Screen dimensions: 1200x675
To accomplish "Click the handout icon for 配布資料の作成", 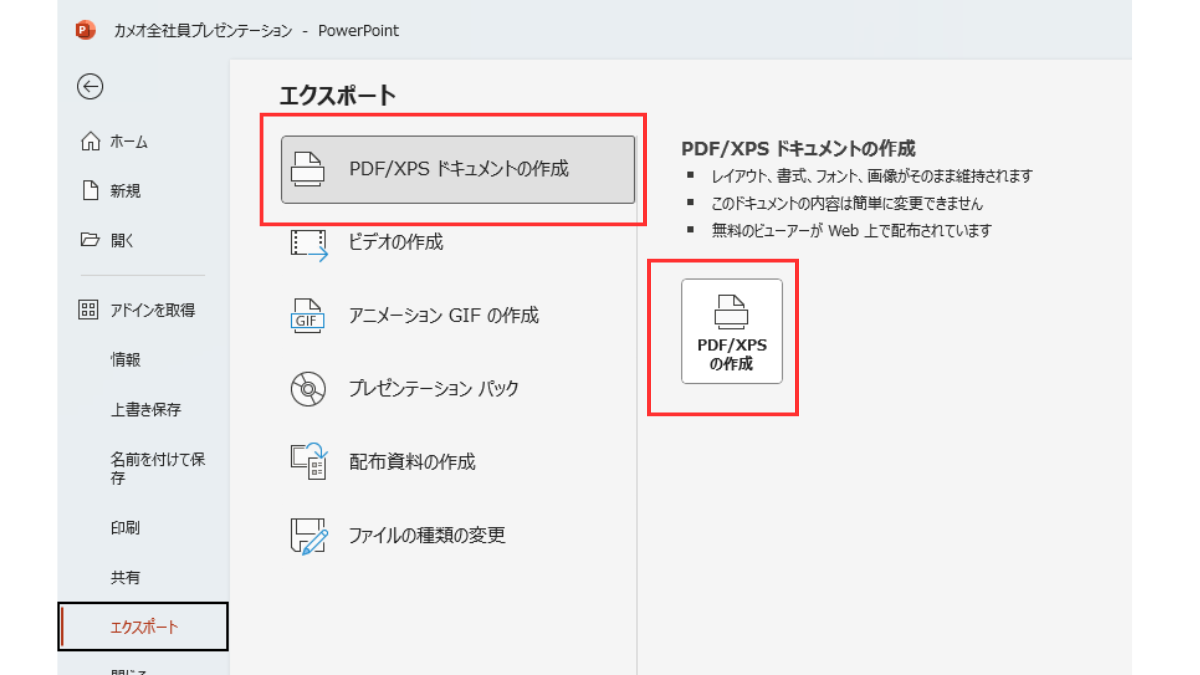I will click(308, 461).
